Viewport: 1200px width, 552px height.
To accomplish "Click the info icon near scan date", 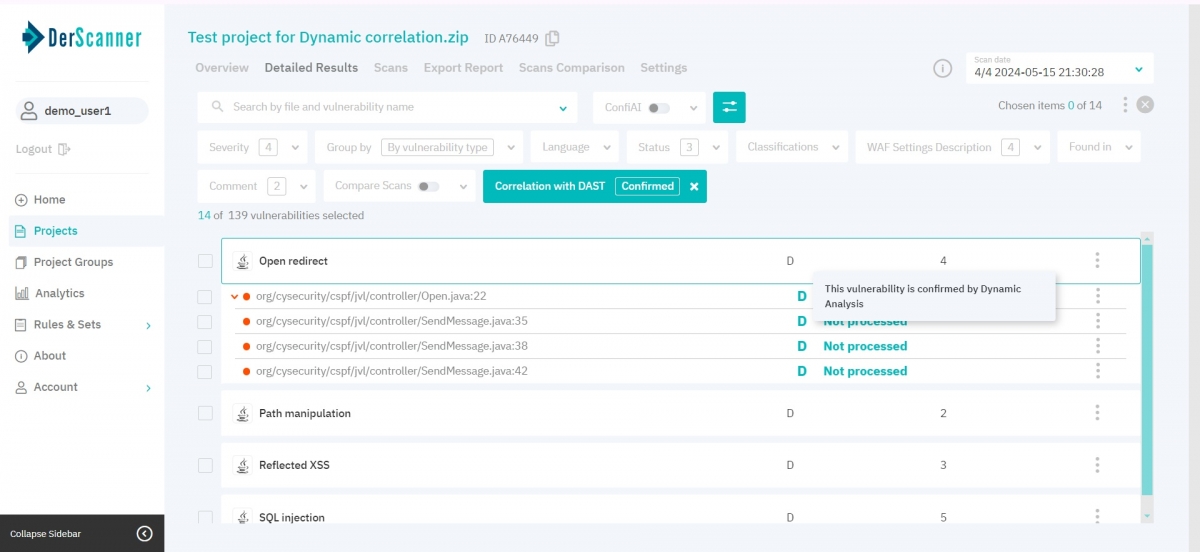I will pos(942,68).
